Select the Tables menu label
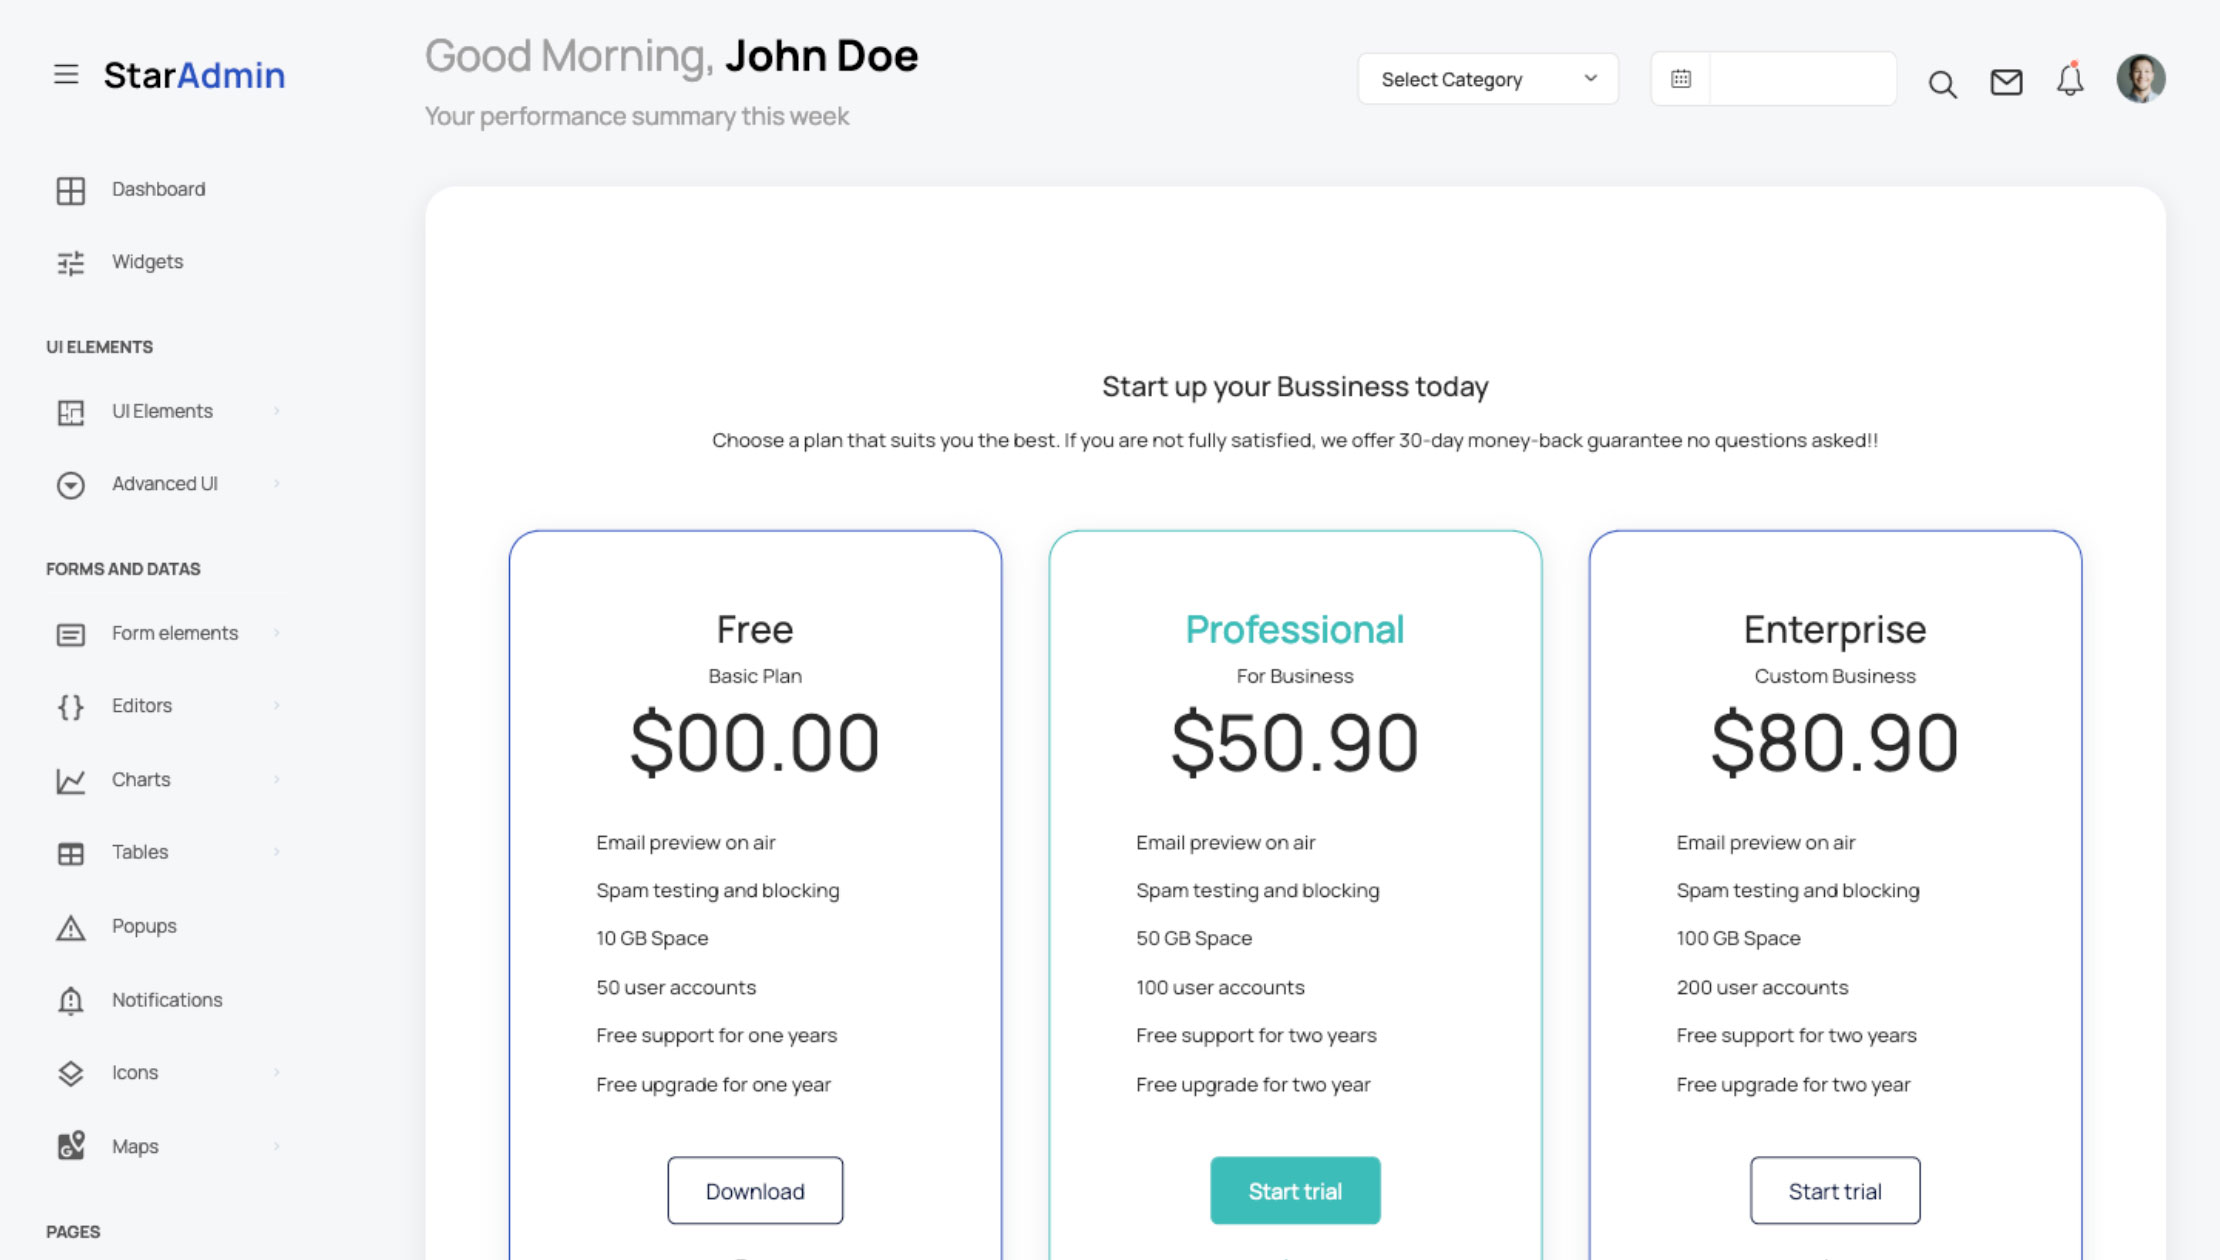The image size is (2220, 1260). (x=140, y=852)
